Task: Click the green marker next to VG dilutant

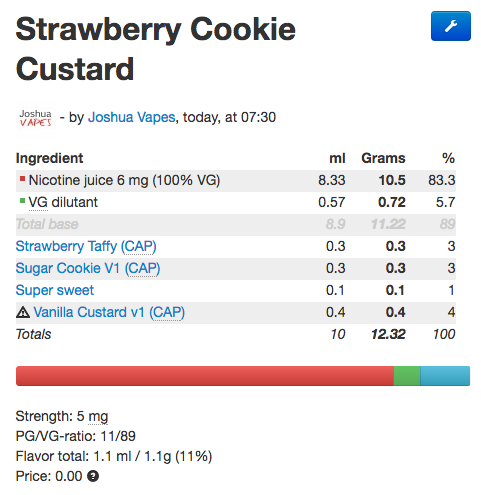Action: (x=22, y=201)
